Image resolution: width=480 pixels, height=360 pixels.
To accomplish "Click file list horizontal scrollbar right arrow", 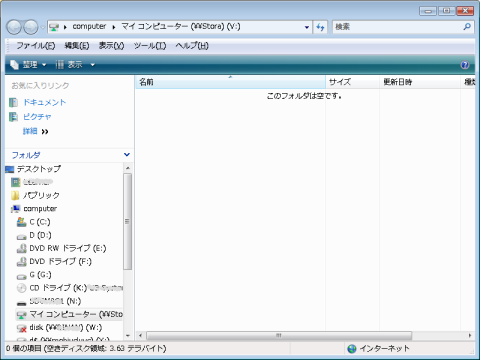I will point(470,335).
